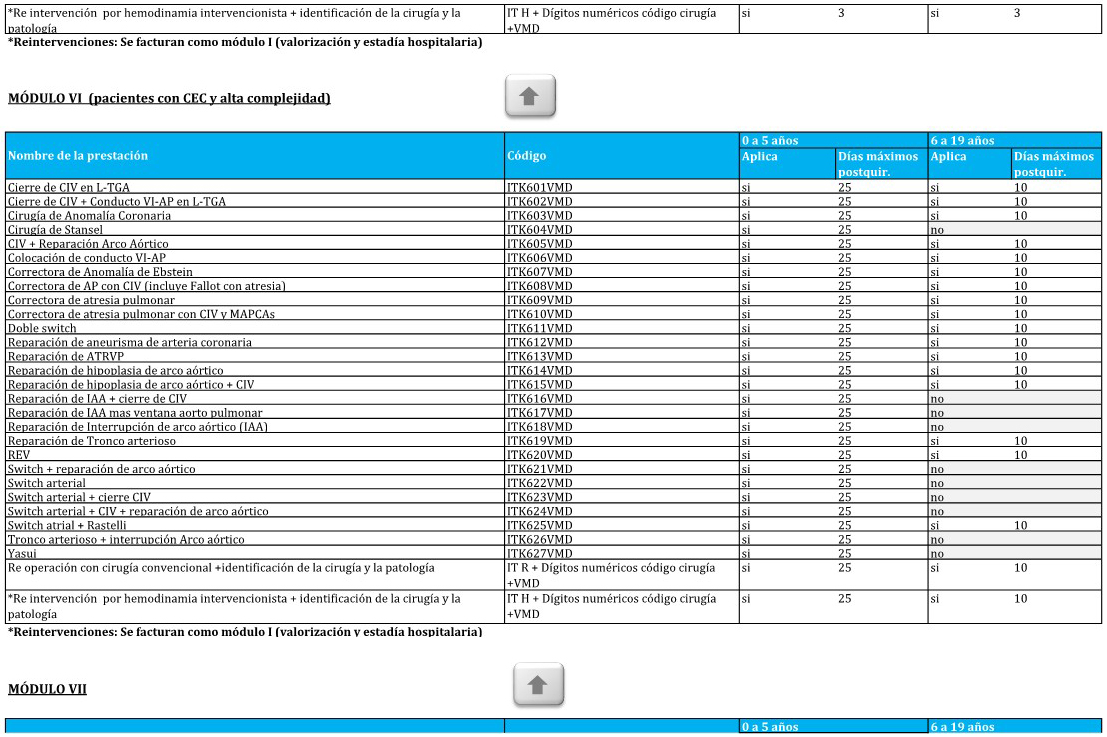Select the 'Cirugía de Stansel' row name
The image size is (1107, 737).
pyautogui.click(x=55, y=230)
